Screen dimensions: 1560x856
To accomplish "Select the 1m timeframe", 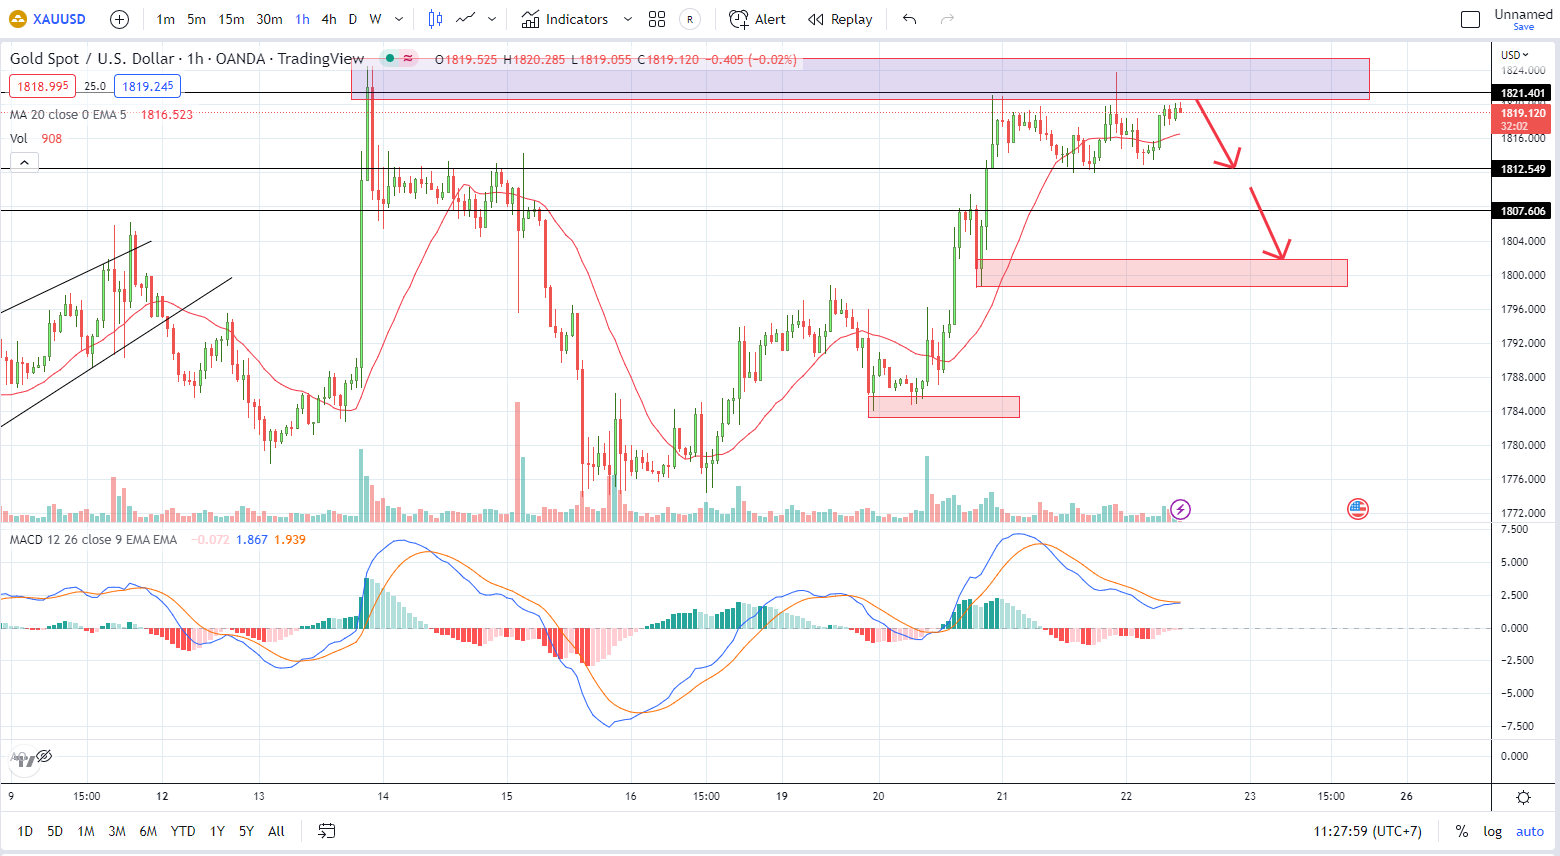I will [166, 19].
